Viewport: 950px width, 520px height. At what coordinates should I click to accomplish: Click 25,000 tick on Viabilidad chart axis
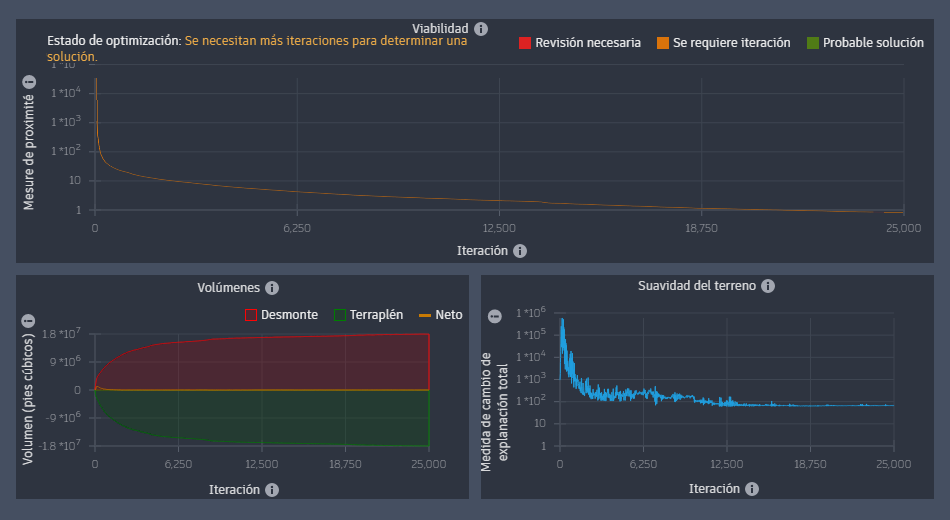pos(903,228)
